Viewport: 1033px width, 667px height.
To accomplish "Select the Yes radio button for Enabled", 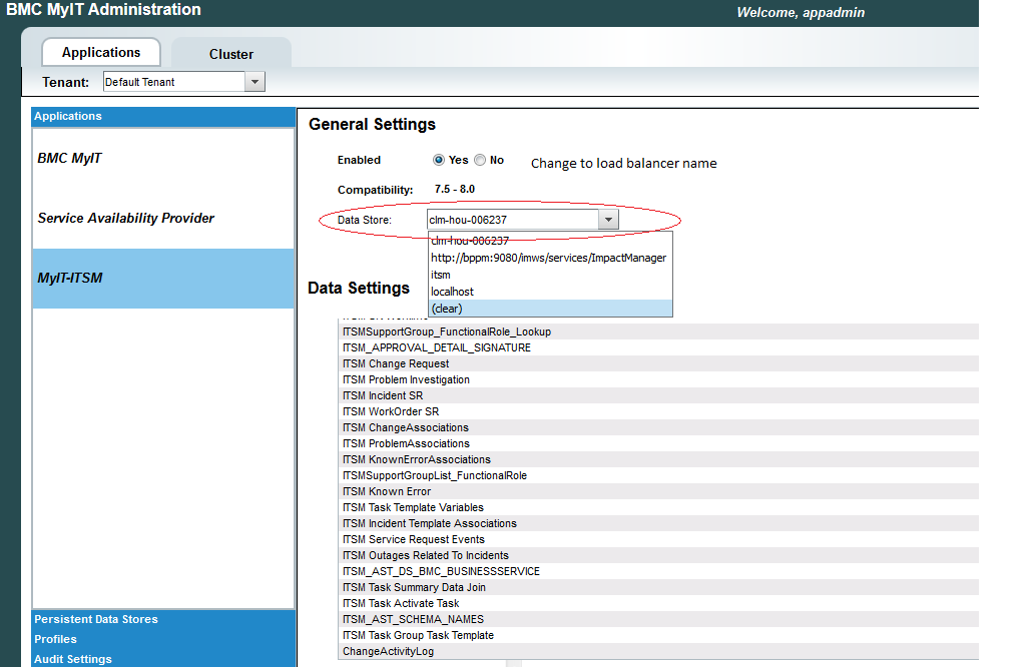I will [439, 160].
